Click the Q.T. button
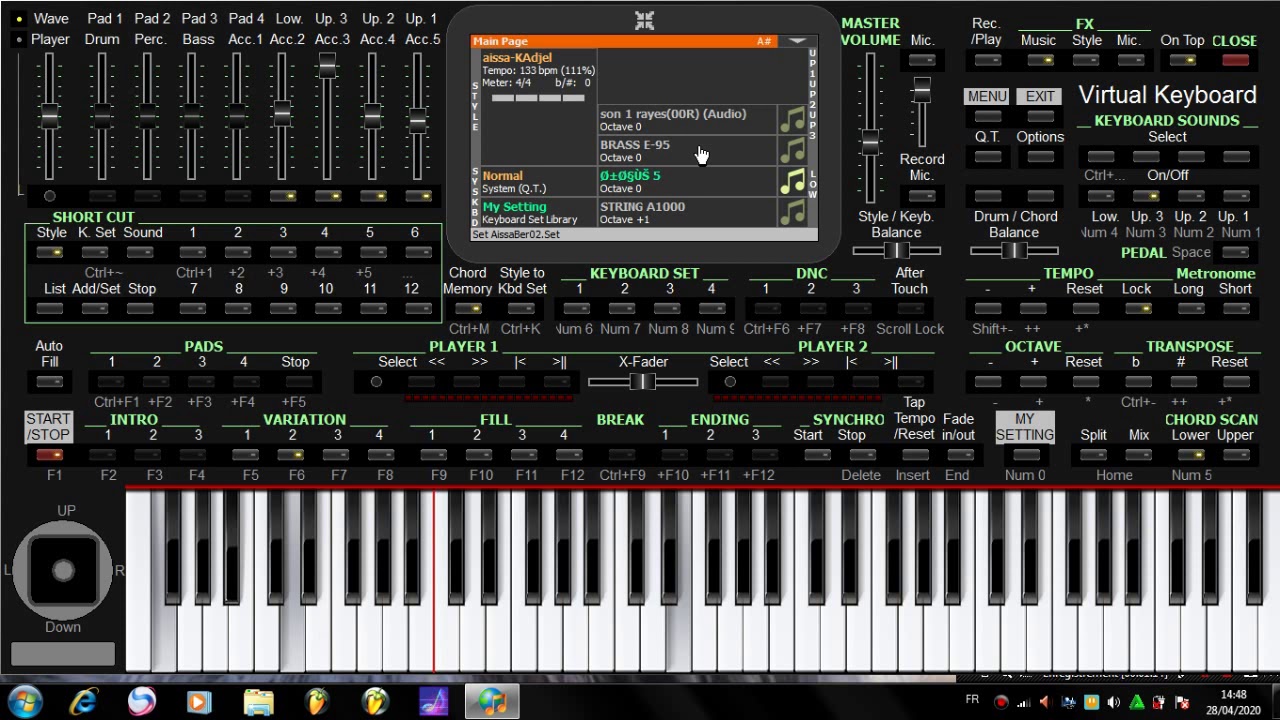 [987, 157]
